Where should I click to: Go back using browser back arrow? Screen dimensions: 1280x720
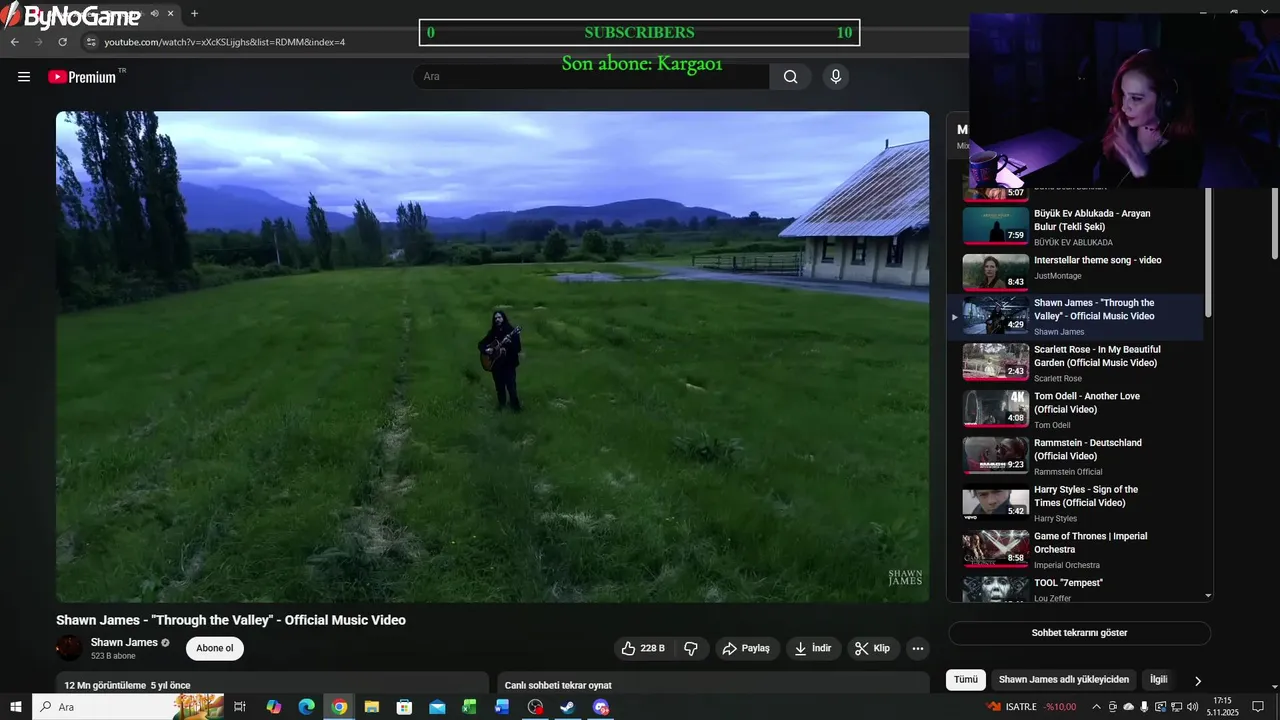pyautogui.click(x=14, y=42)
